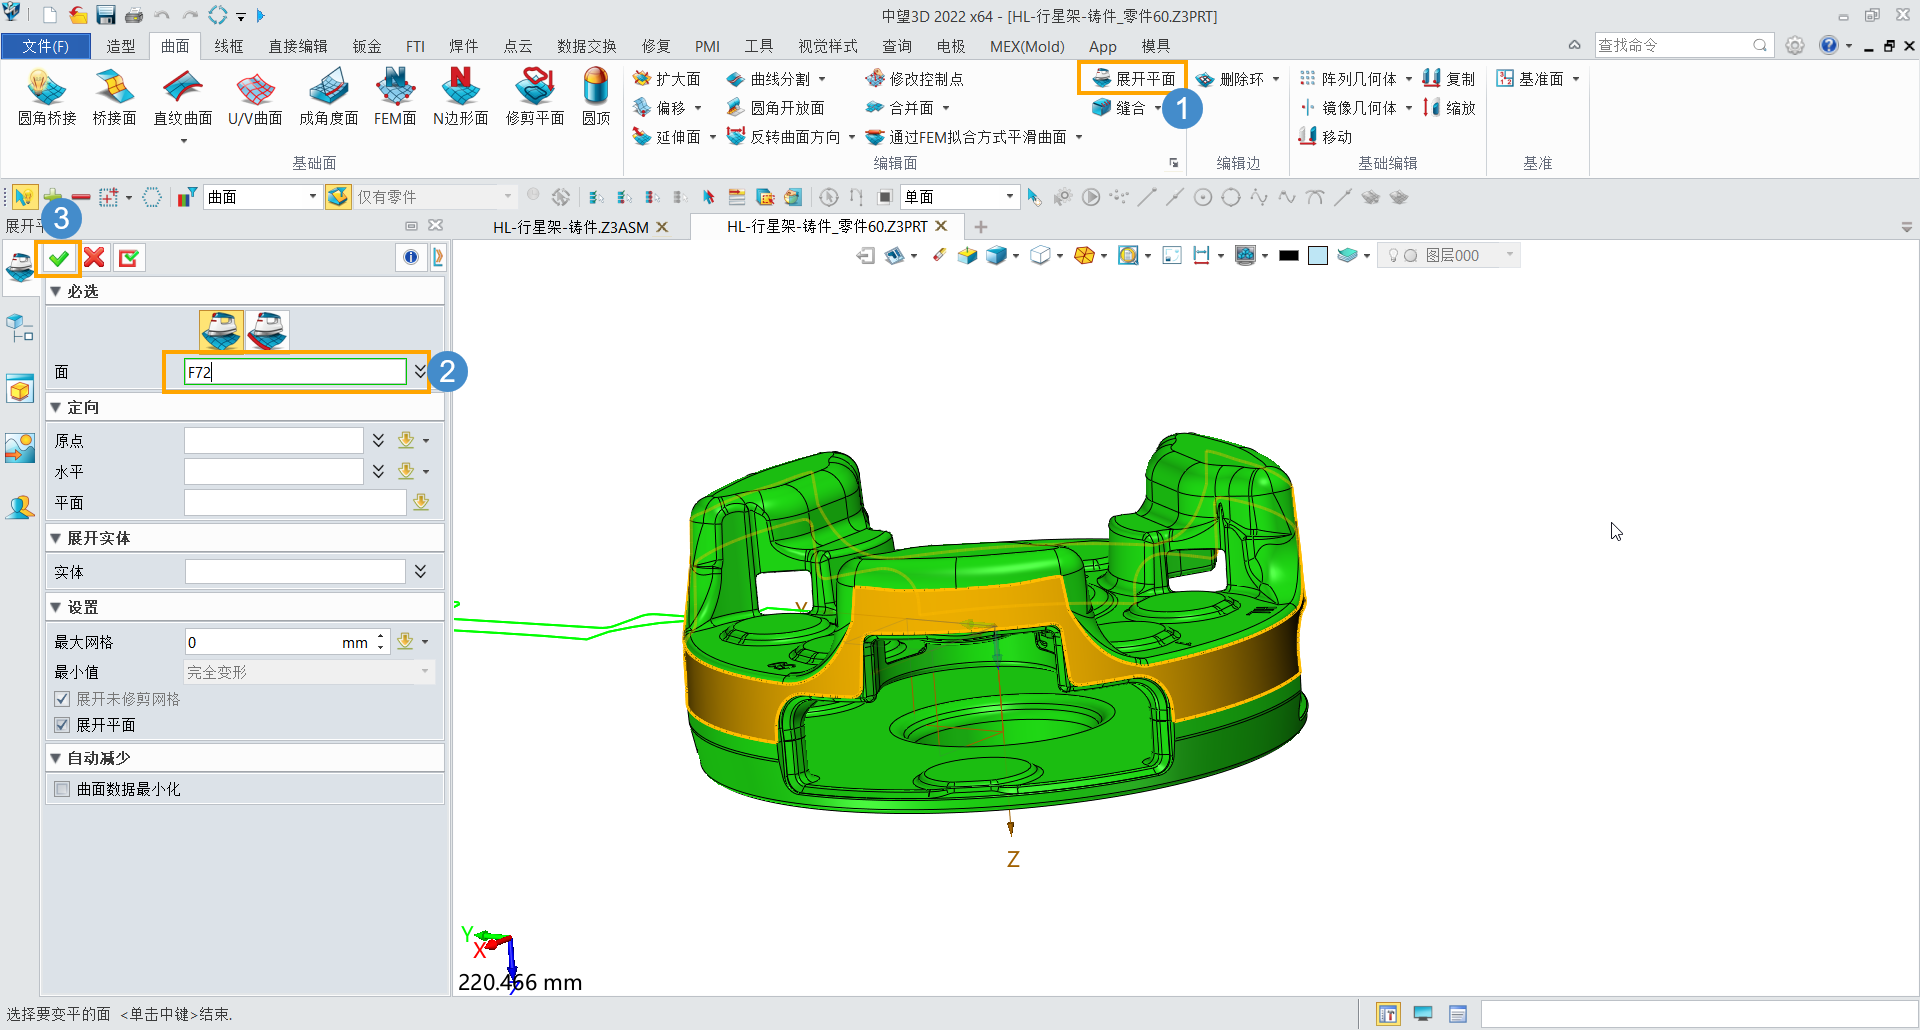Click the 基准面 command
The height and width of the screenshot is (1030, 1920).
coord(1530,79)
